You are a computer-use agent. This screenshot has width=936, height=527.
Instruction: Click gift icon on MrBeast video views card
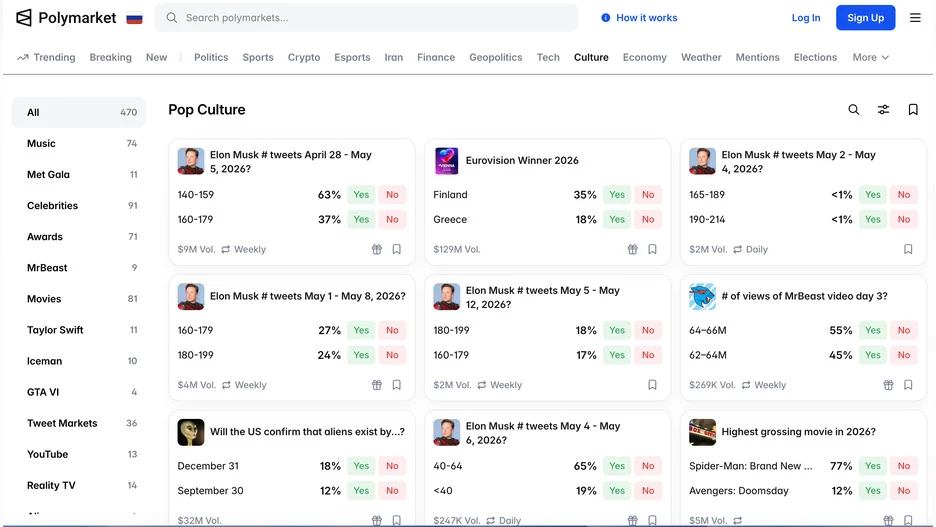click(888, 385)
